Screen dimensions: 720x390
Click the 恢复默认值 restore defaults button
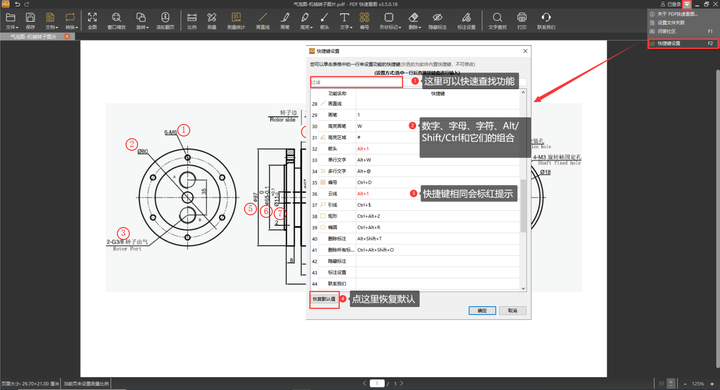coord(324,299)
